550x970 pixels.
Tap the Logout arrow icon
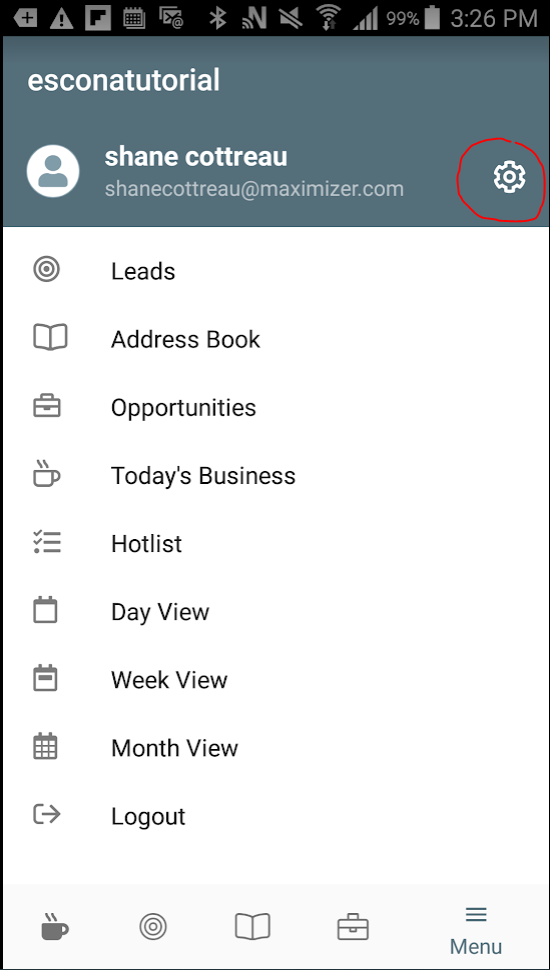(46, 815)
